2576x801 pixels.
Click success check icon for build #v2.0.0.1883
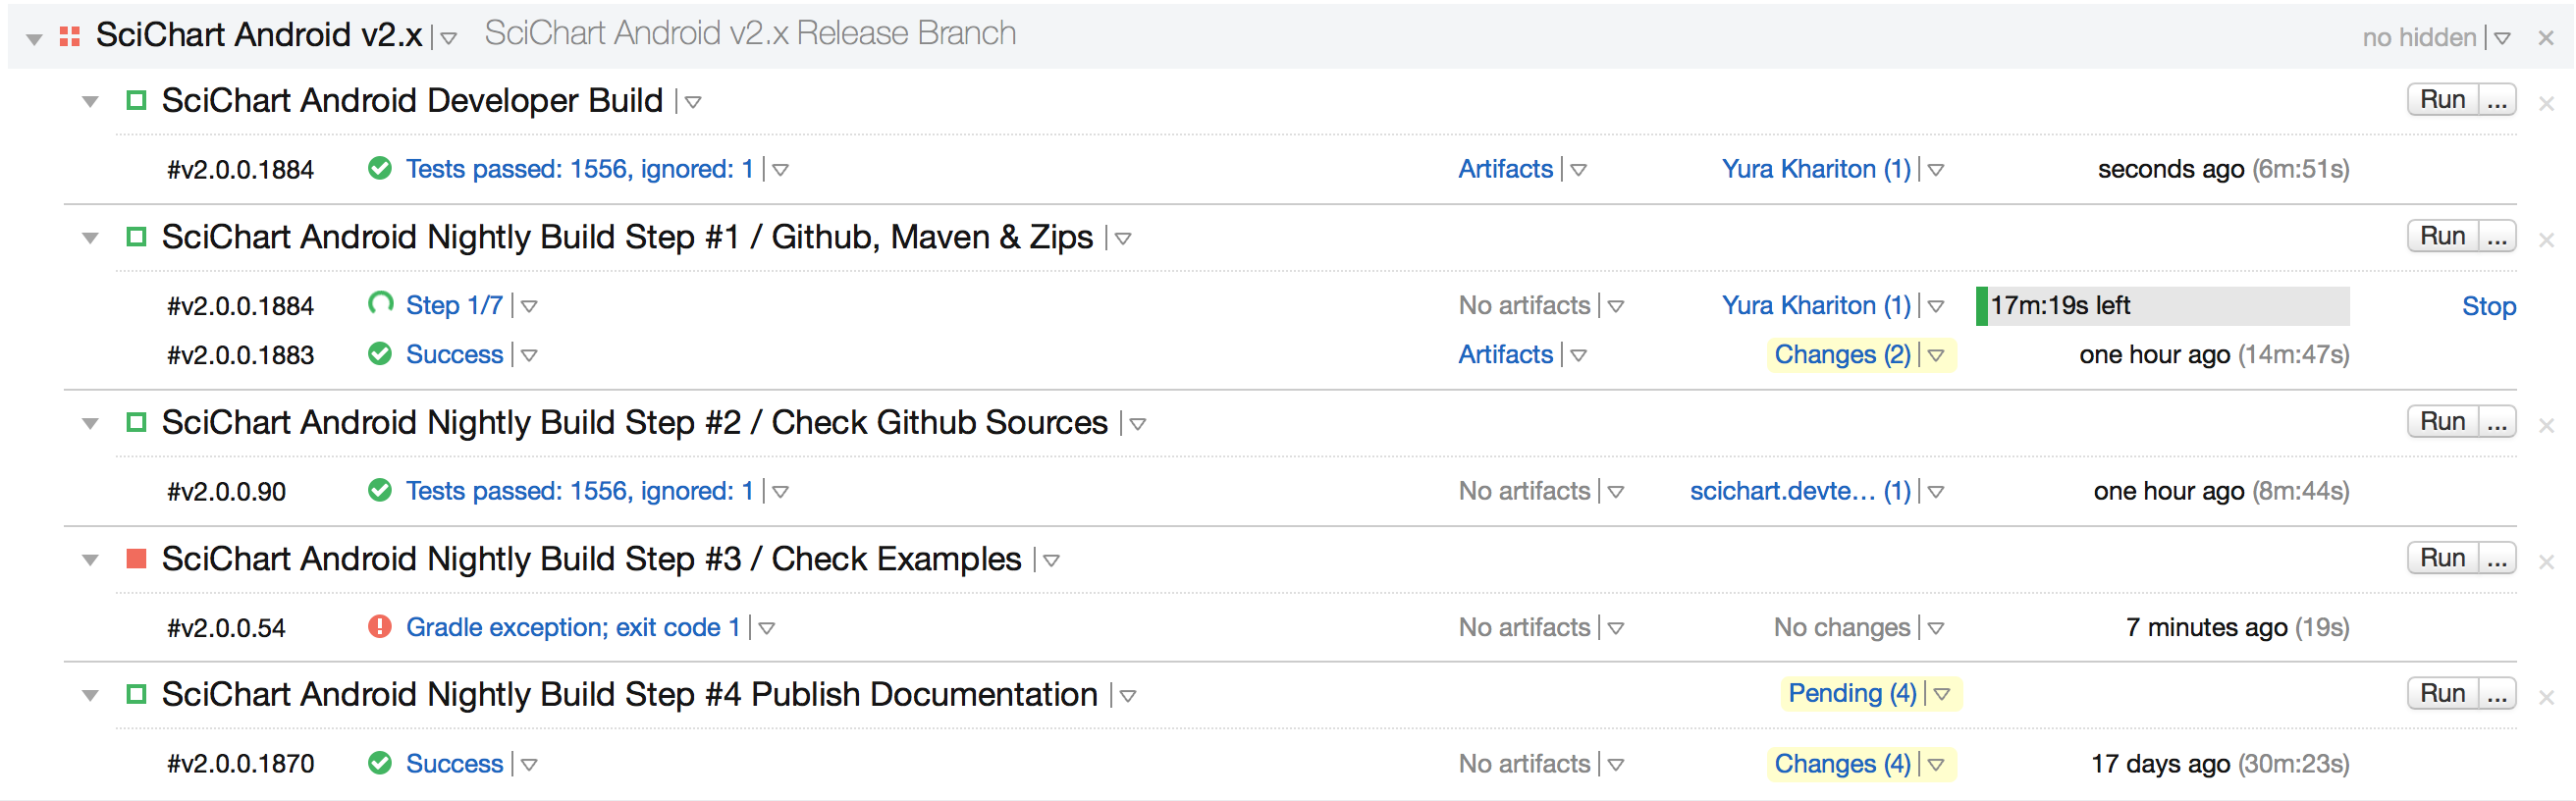coord(380,353)
